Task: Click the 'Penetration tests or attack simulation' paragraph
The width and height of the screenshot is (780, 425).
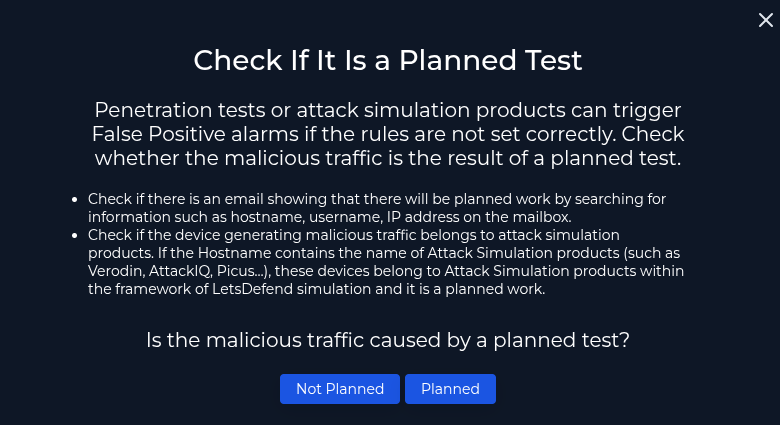Action: click(388, 133)
